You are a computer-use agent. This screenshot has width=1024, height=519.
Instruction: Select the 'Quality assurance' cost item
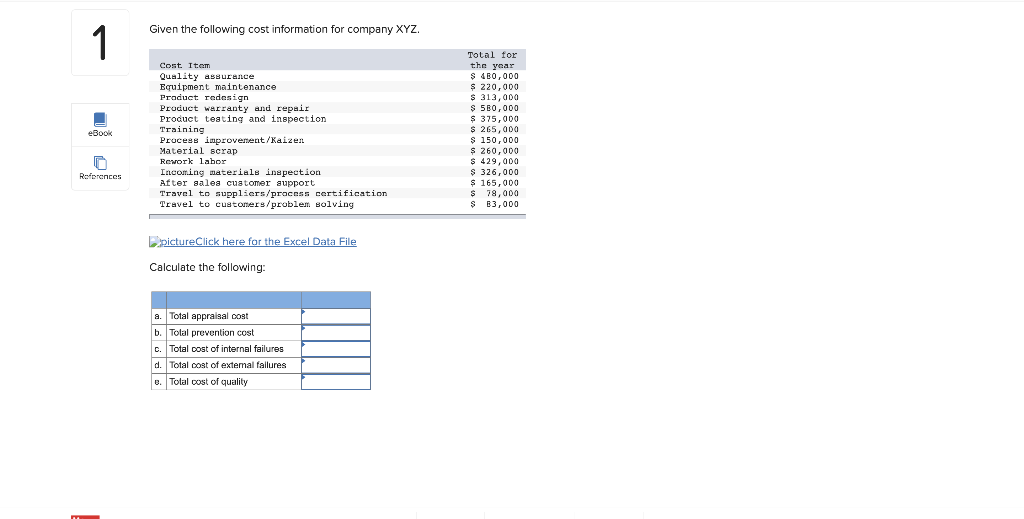(x=206, y=76)
